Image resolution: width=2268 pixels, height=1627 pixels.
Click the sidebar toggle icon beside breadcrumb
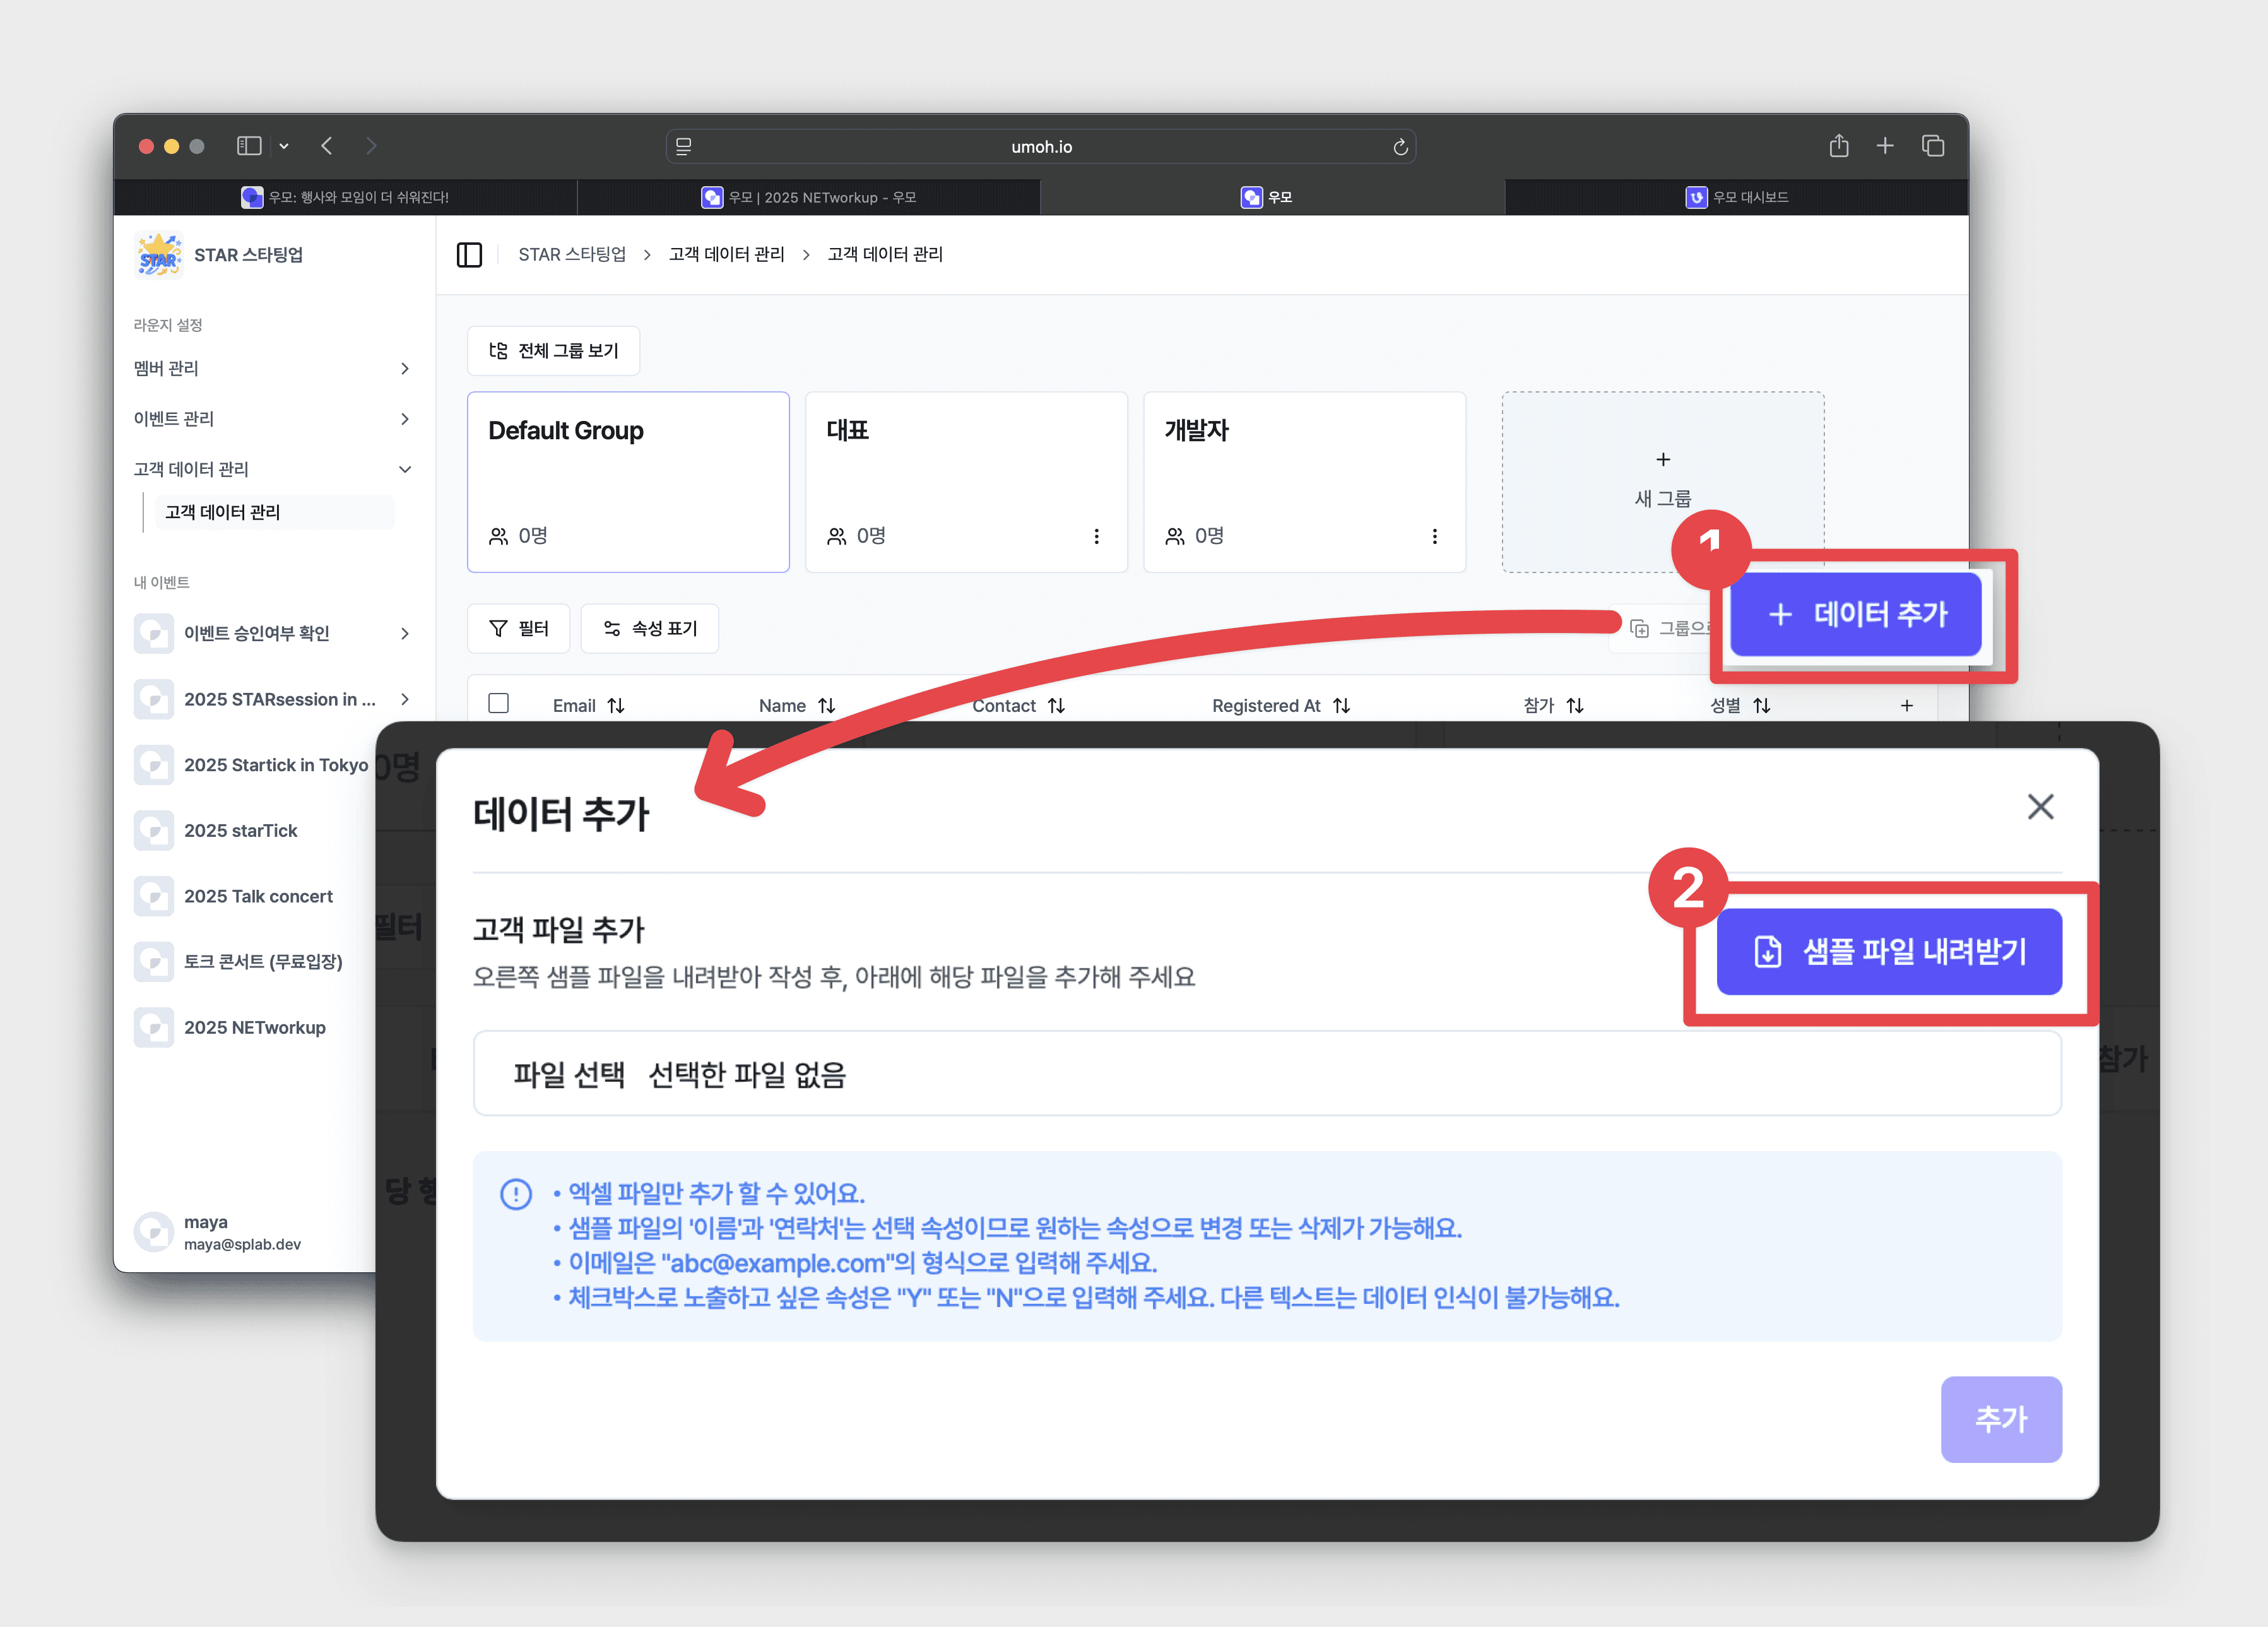469,254
